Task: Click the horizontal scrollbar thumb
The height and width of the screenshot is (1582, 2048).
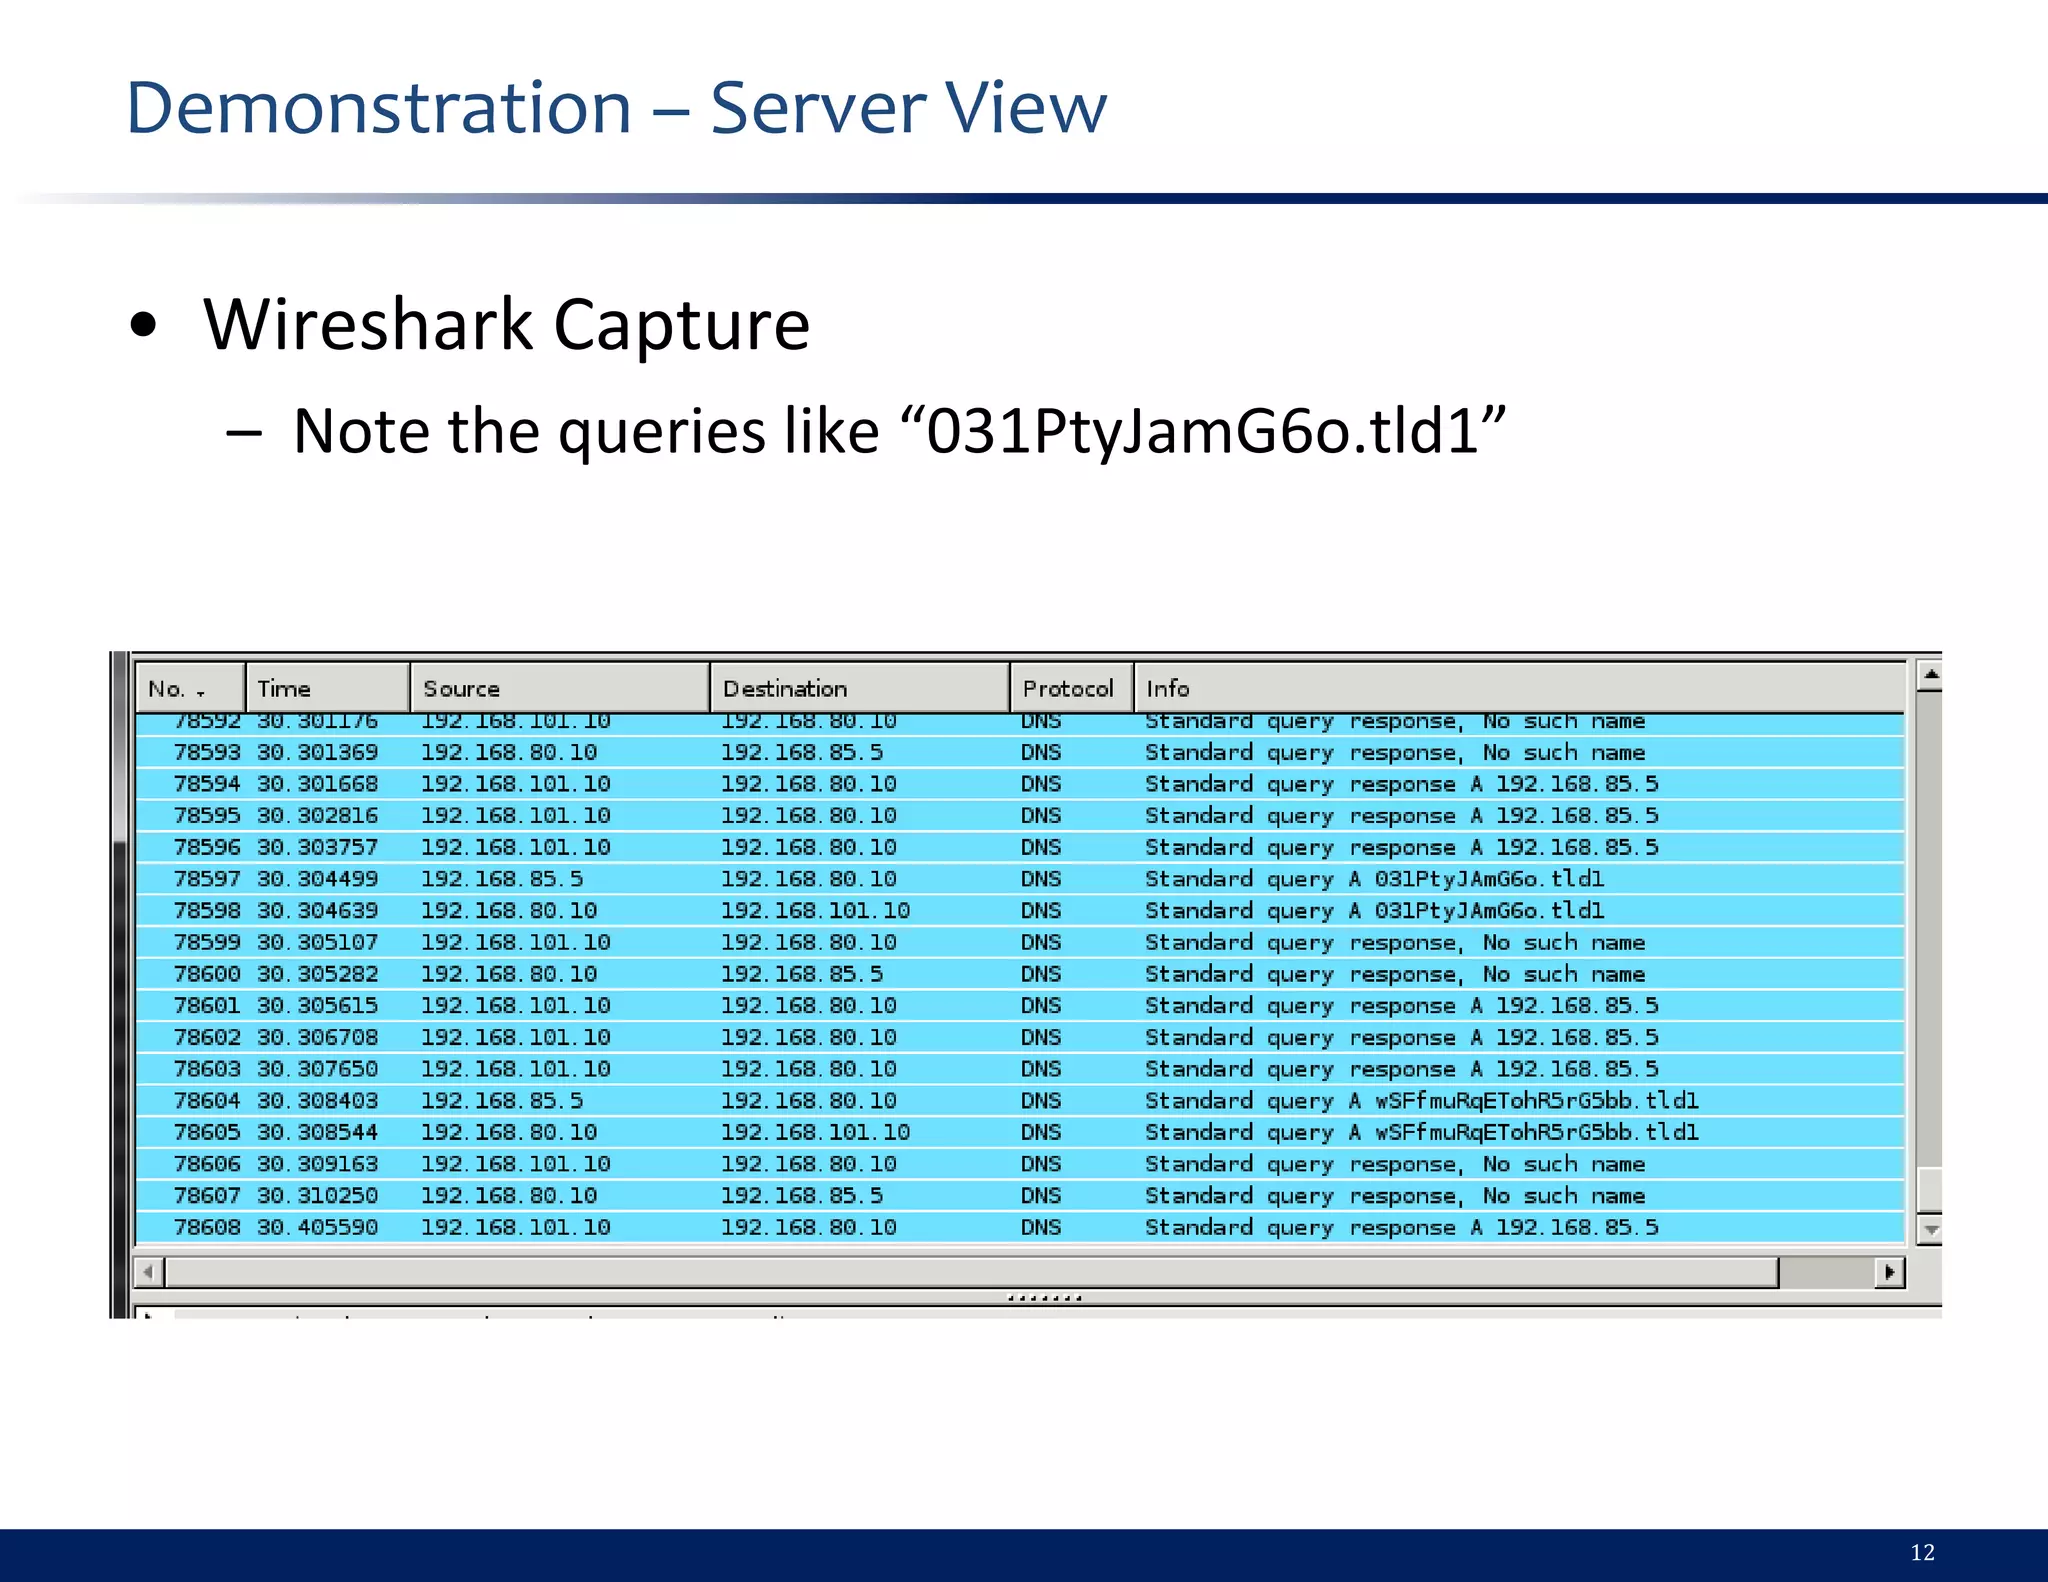Action: tap(972, 1272)
